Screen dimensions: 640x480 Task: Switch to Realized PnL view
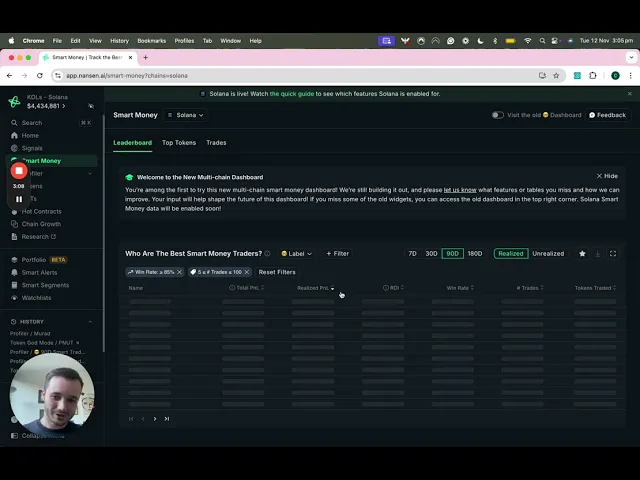coord(511,254)
